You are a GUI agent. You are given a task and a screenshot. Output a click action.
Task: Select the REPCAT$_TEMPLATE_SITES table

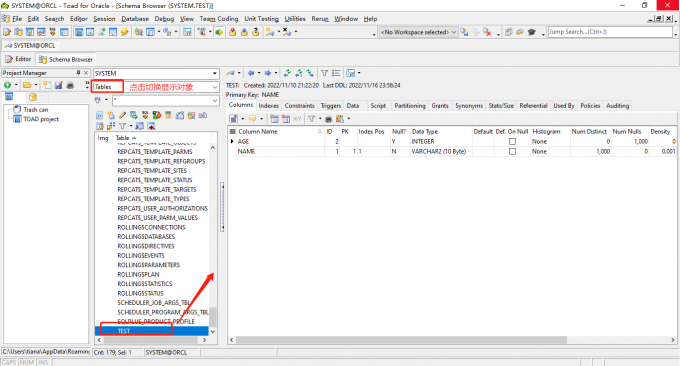[x=152, y=170]
